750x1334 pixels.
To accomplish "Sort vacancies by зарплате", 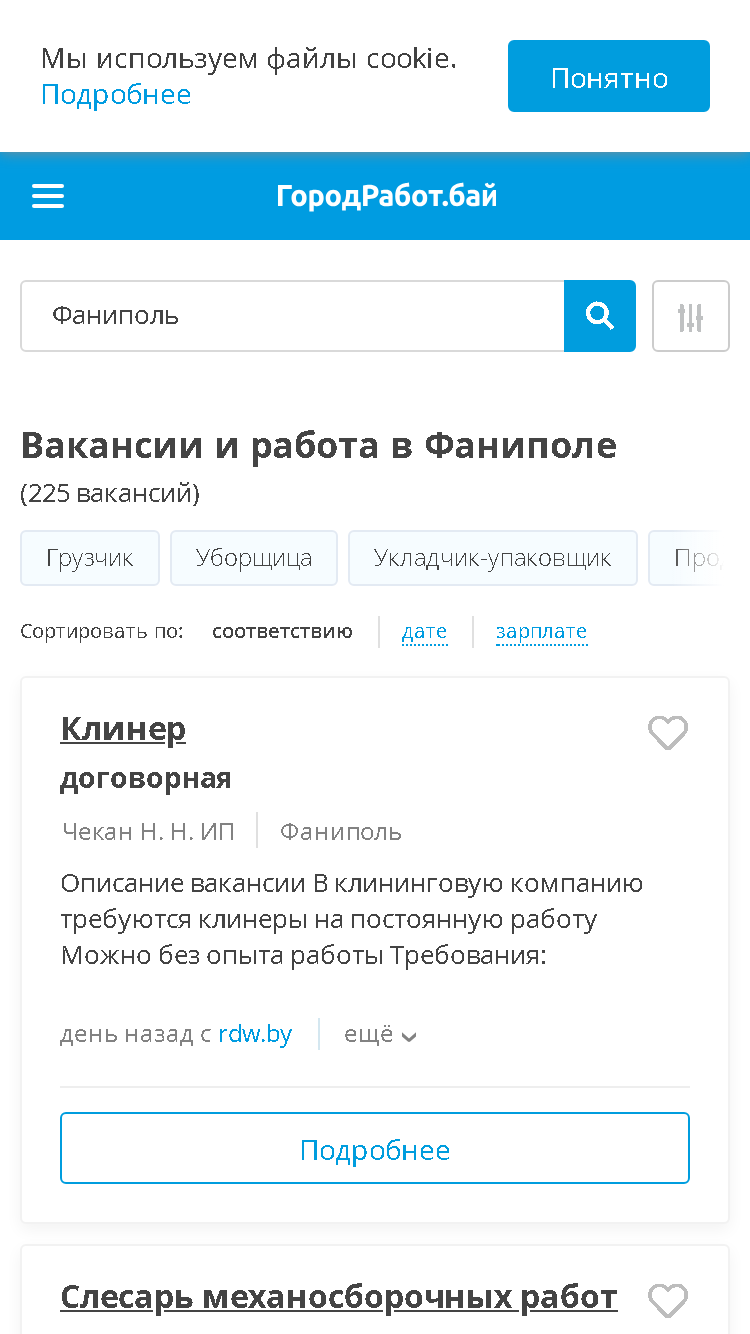I will (x=541, y=632).
